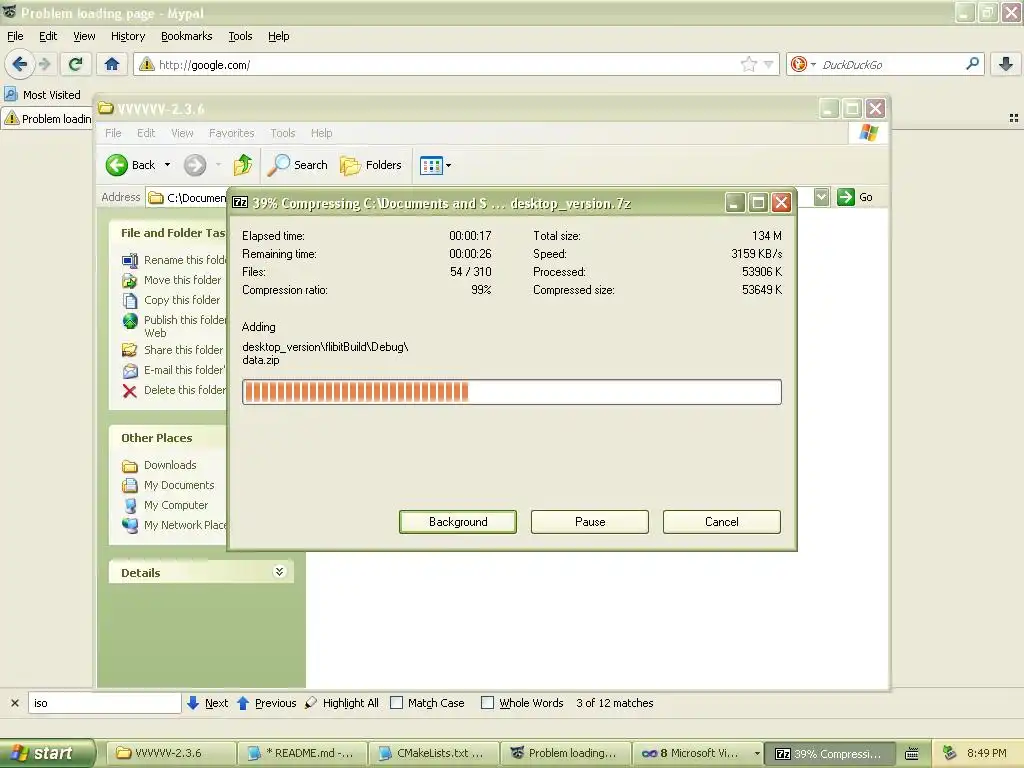
Task: Open the Mypal downloads arrow button
Action: tap(1006, 64)
